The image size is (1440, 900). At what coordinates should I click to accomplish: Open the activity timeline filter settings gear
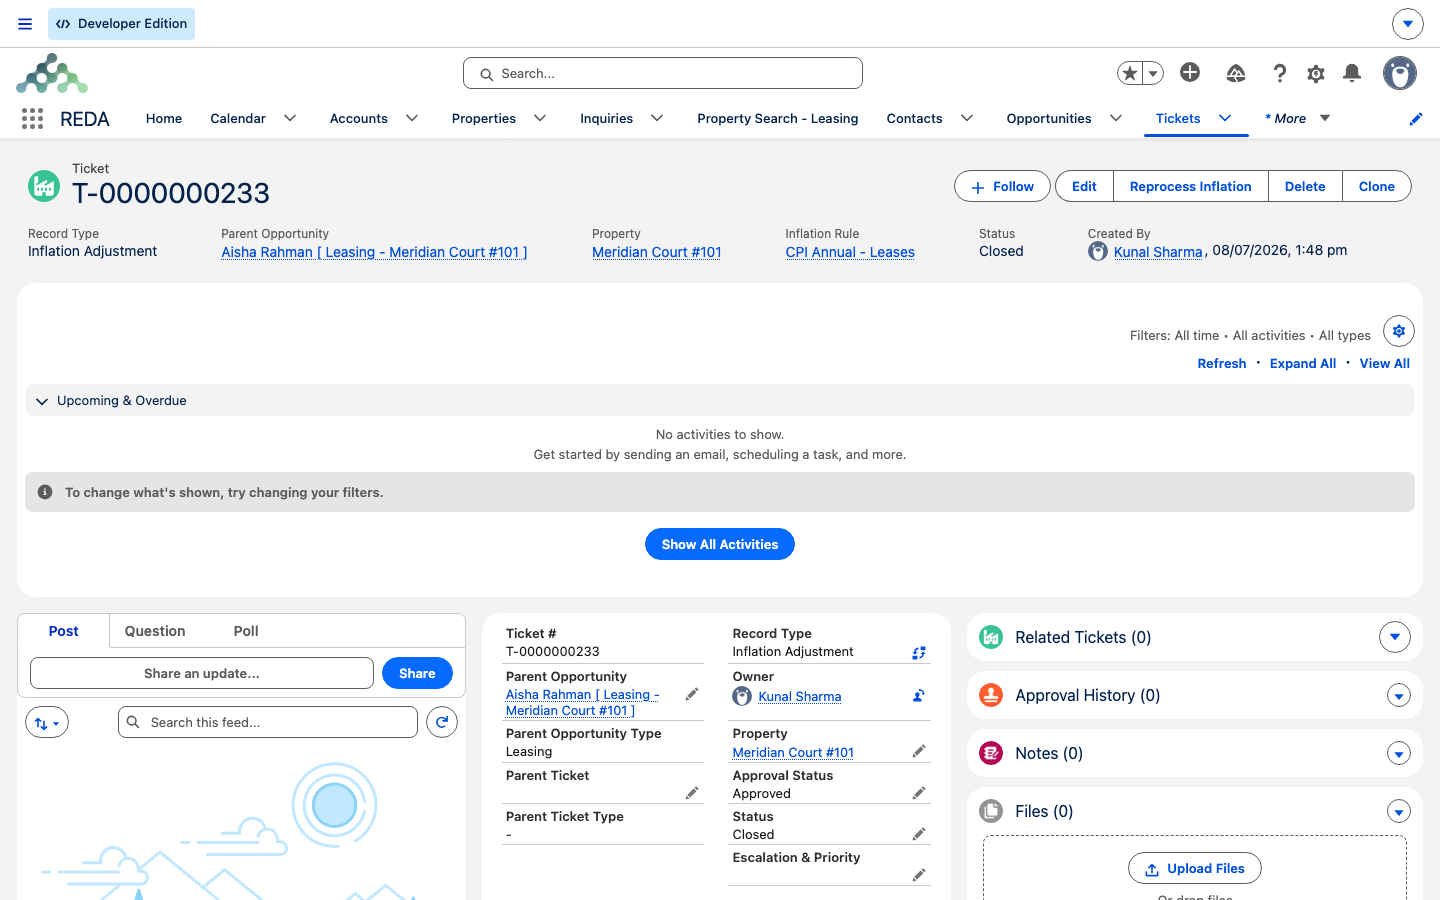[x=1399, y=331]
